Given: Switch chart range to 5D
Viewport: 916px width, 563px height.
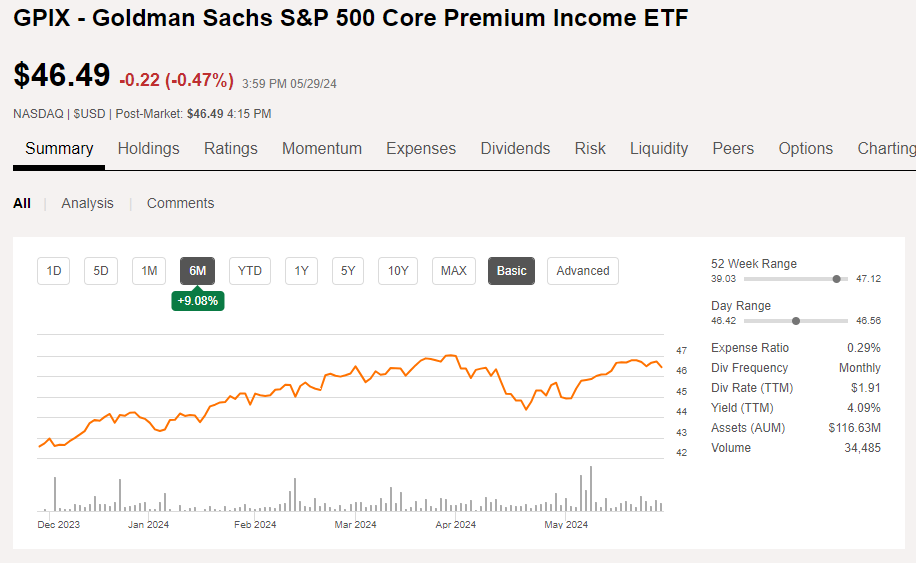Looking at the screenshot, I should 101,271.
